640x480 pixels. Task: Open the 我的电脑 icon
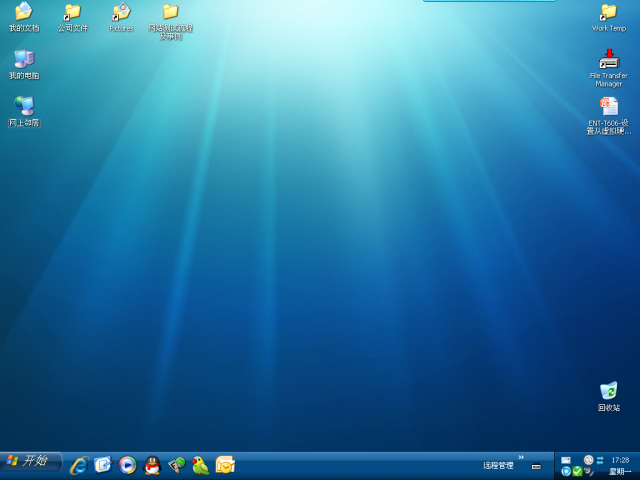click(23, 60)
